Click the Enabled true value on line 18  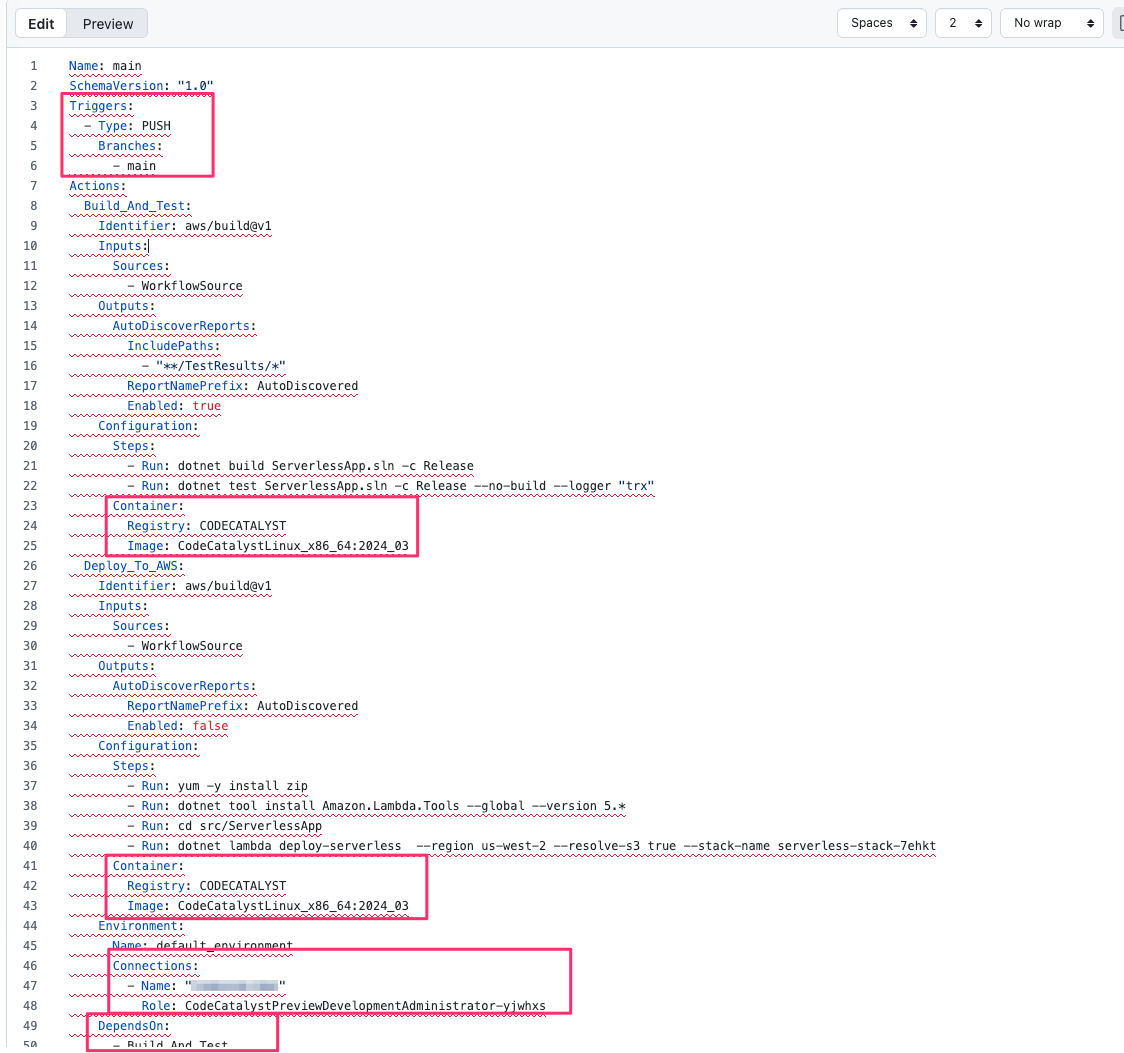tap(206, 406)
